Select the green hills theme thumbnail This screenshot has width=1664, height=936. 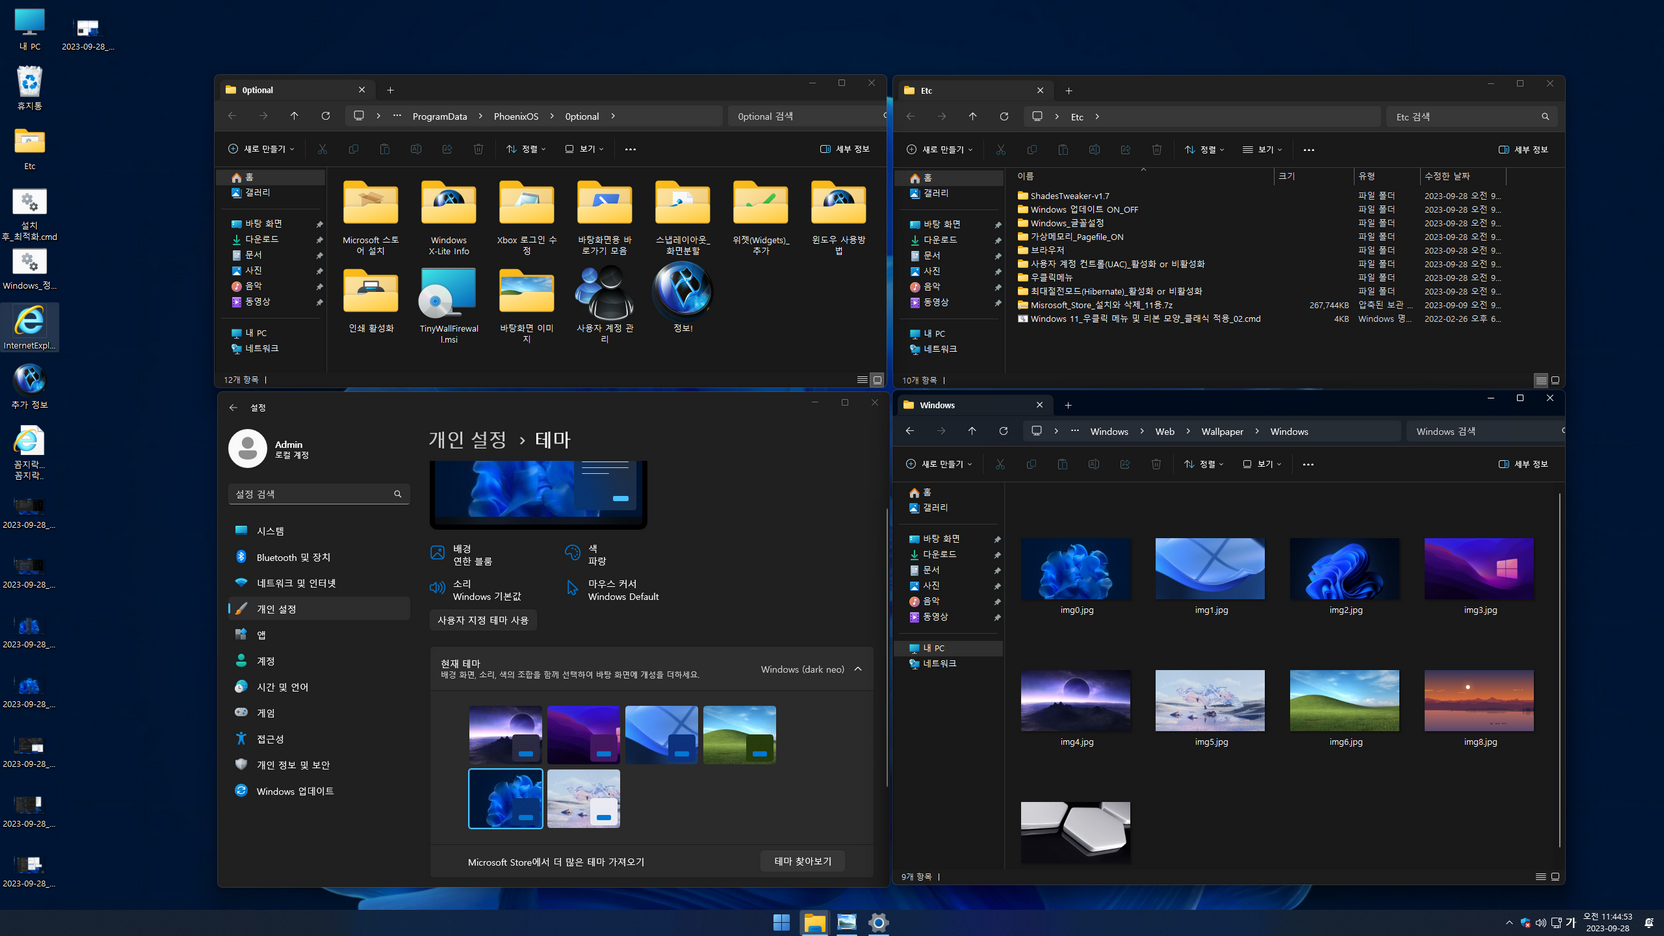tap(739, 735)
